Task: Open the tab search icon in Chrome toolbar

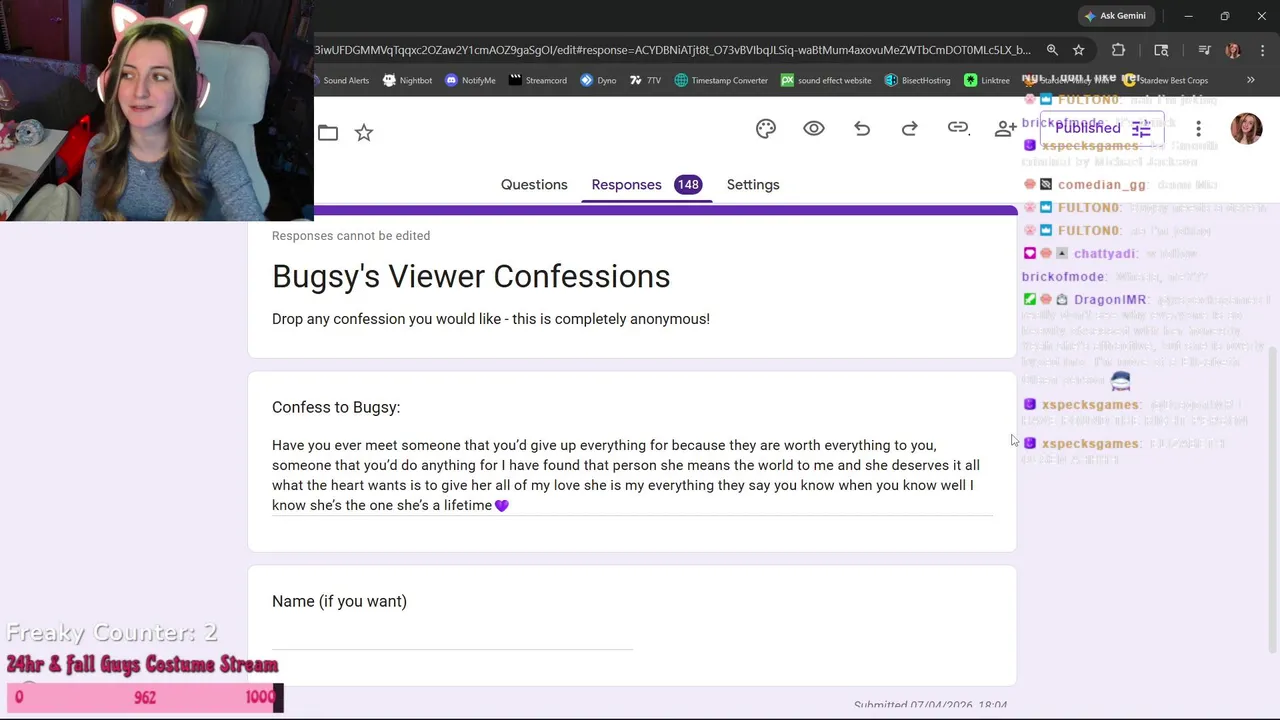Action: point(1161,50)
